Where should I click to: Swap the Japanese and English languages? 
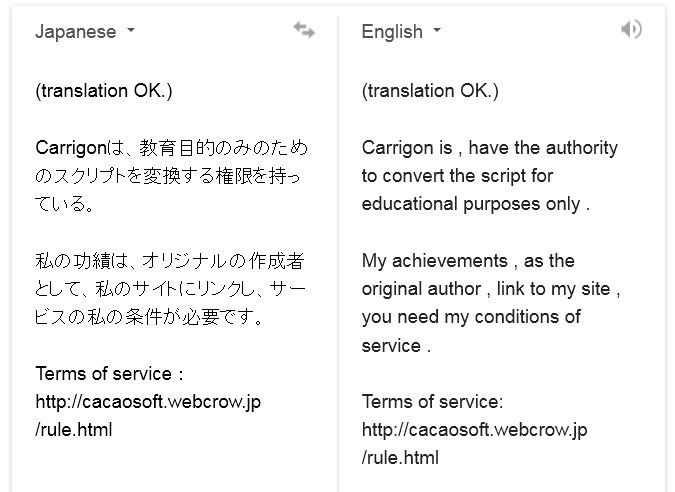(x=304, y=31)
